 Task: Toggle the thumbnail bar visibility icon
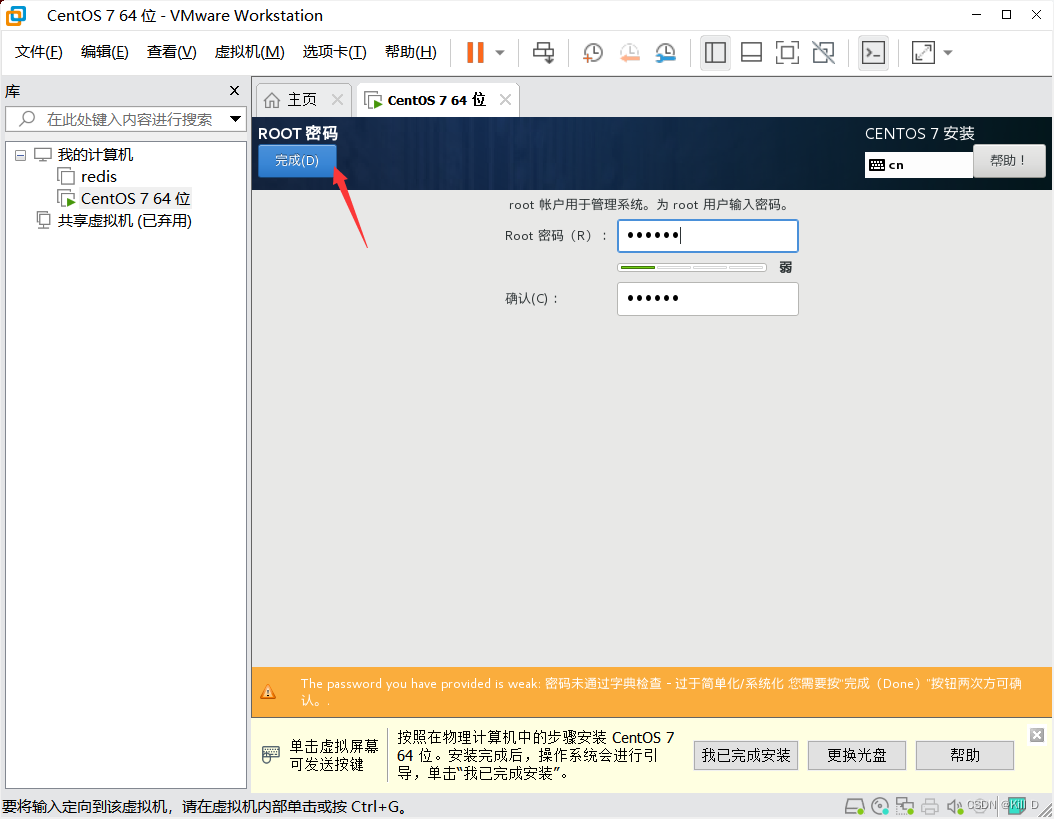coord(751,53)
